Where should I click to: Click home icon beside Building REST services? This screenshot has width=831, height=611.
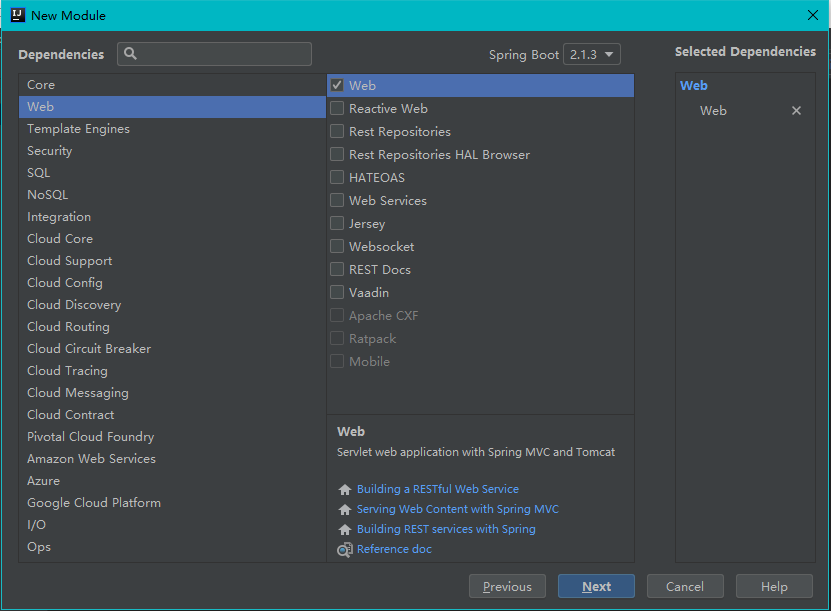pyautogui.click(x=344, y=529)
